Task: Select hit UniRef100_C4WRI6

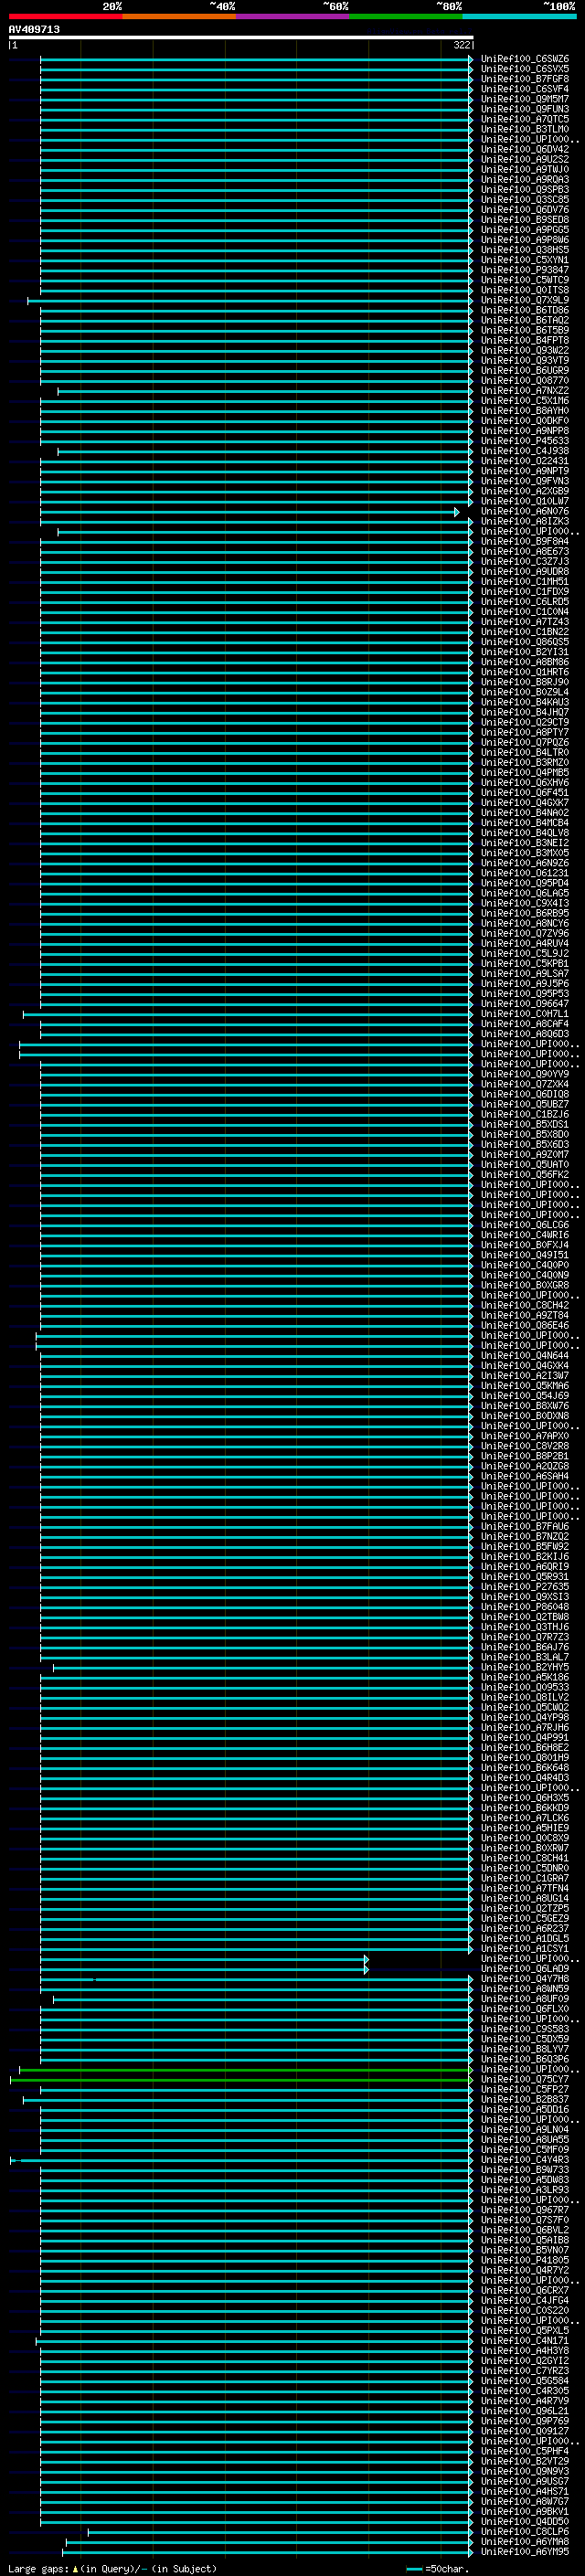Action: click(524, 1236)
